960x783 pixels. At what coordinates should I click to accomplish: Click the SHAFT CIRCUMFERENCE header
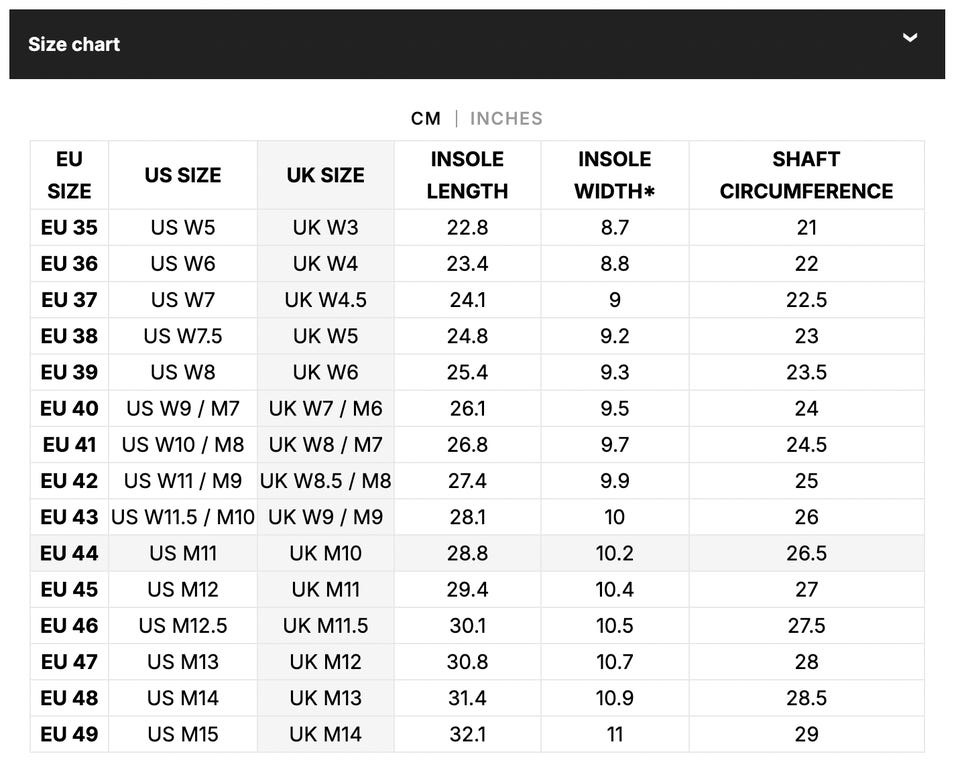pos(806,175)
